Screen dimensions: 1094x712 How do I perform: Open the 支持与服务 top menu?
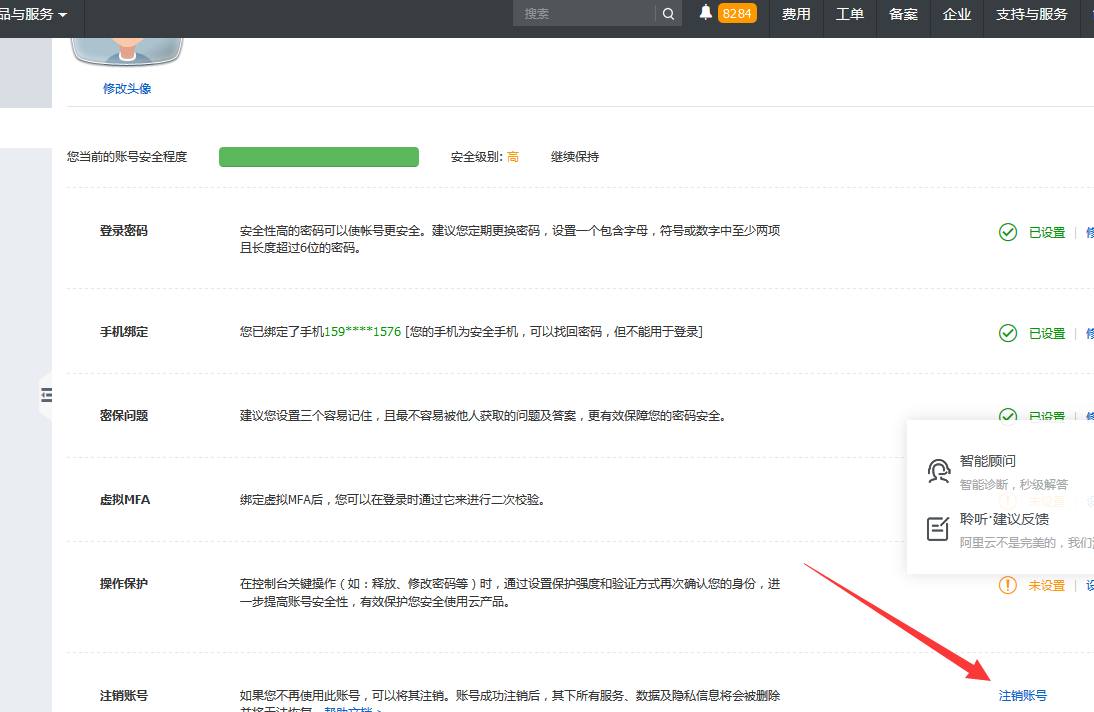point(1032,14)
